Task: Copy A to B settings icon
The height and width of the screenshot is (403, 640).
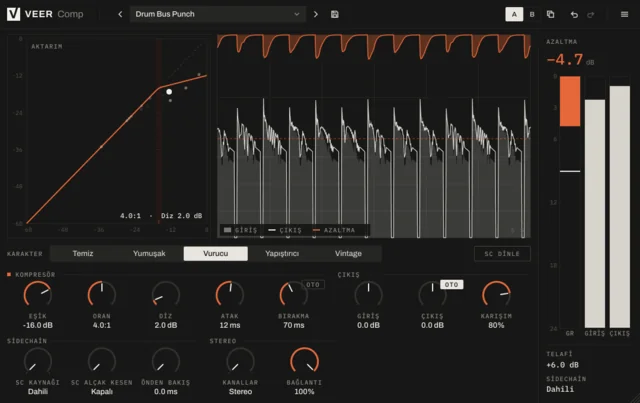Action: pyautogui.click(x=551, y=14)
